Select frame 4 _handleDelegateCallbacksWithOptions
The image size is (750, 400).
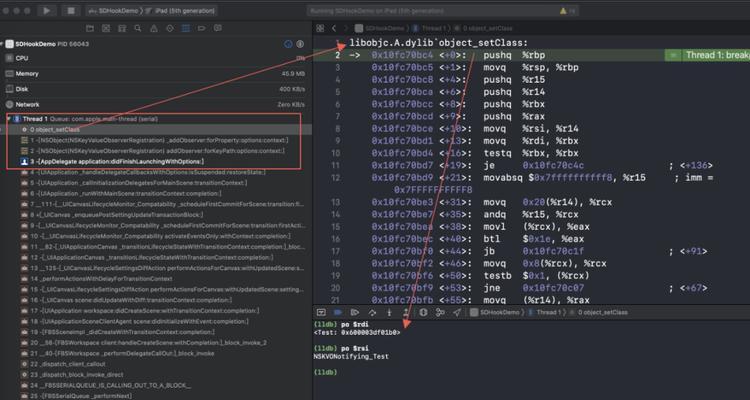tap(156, 172)
